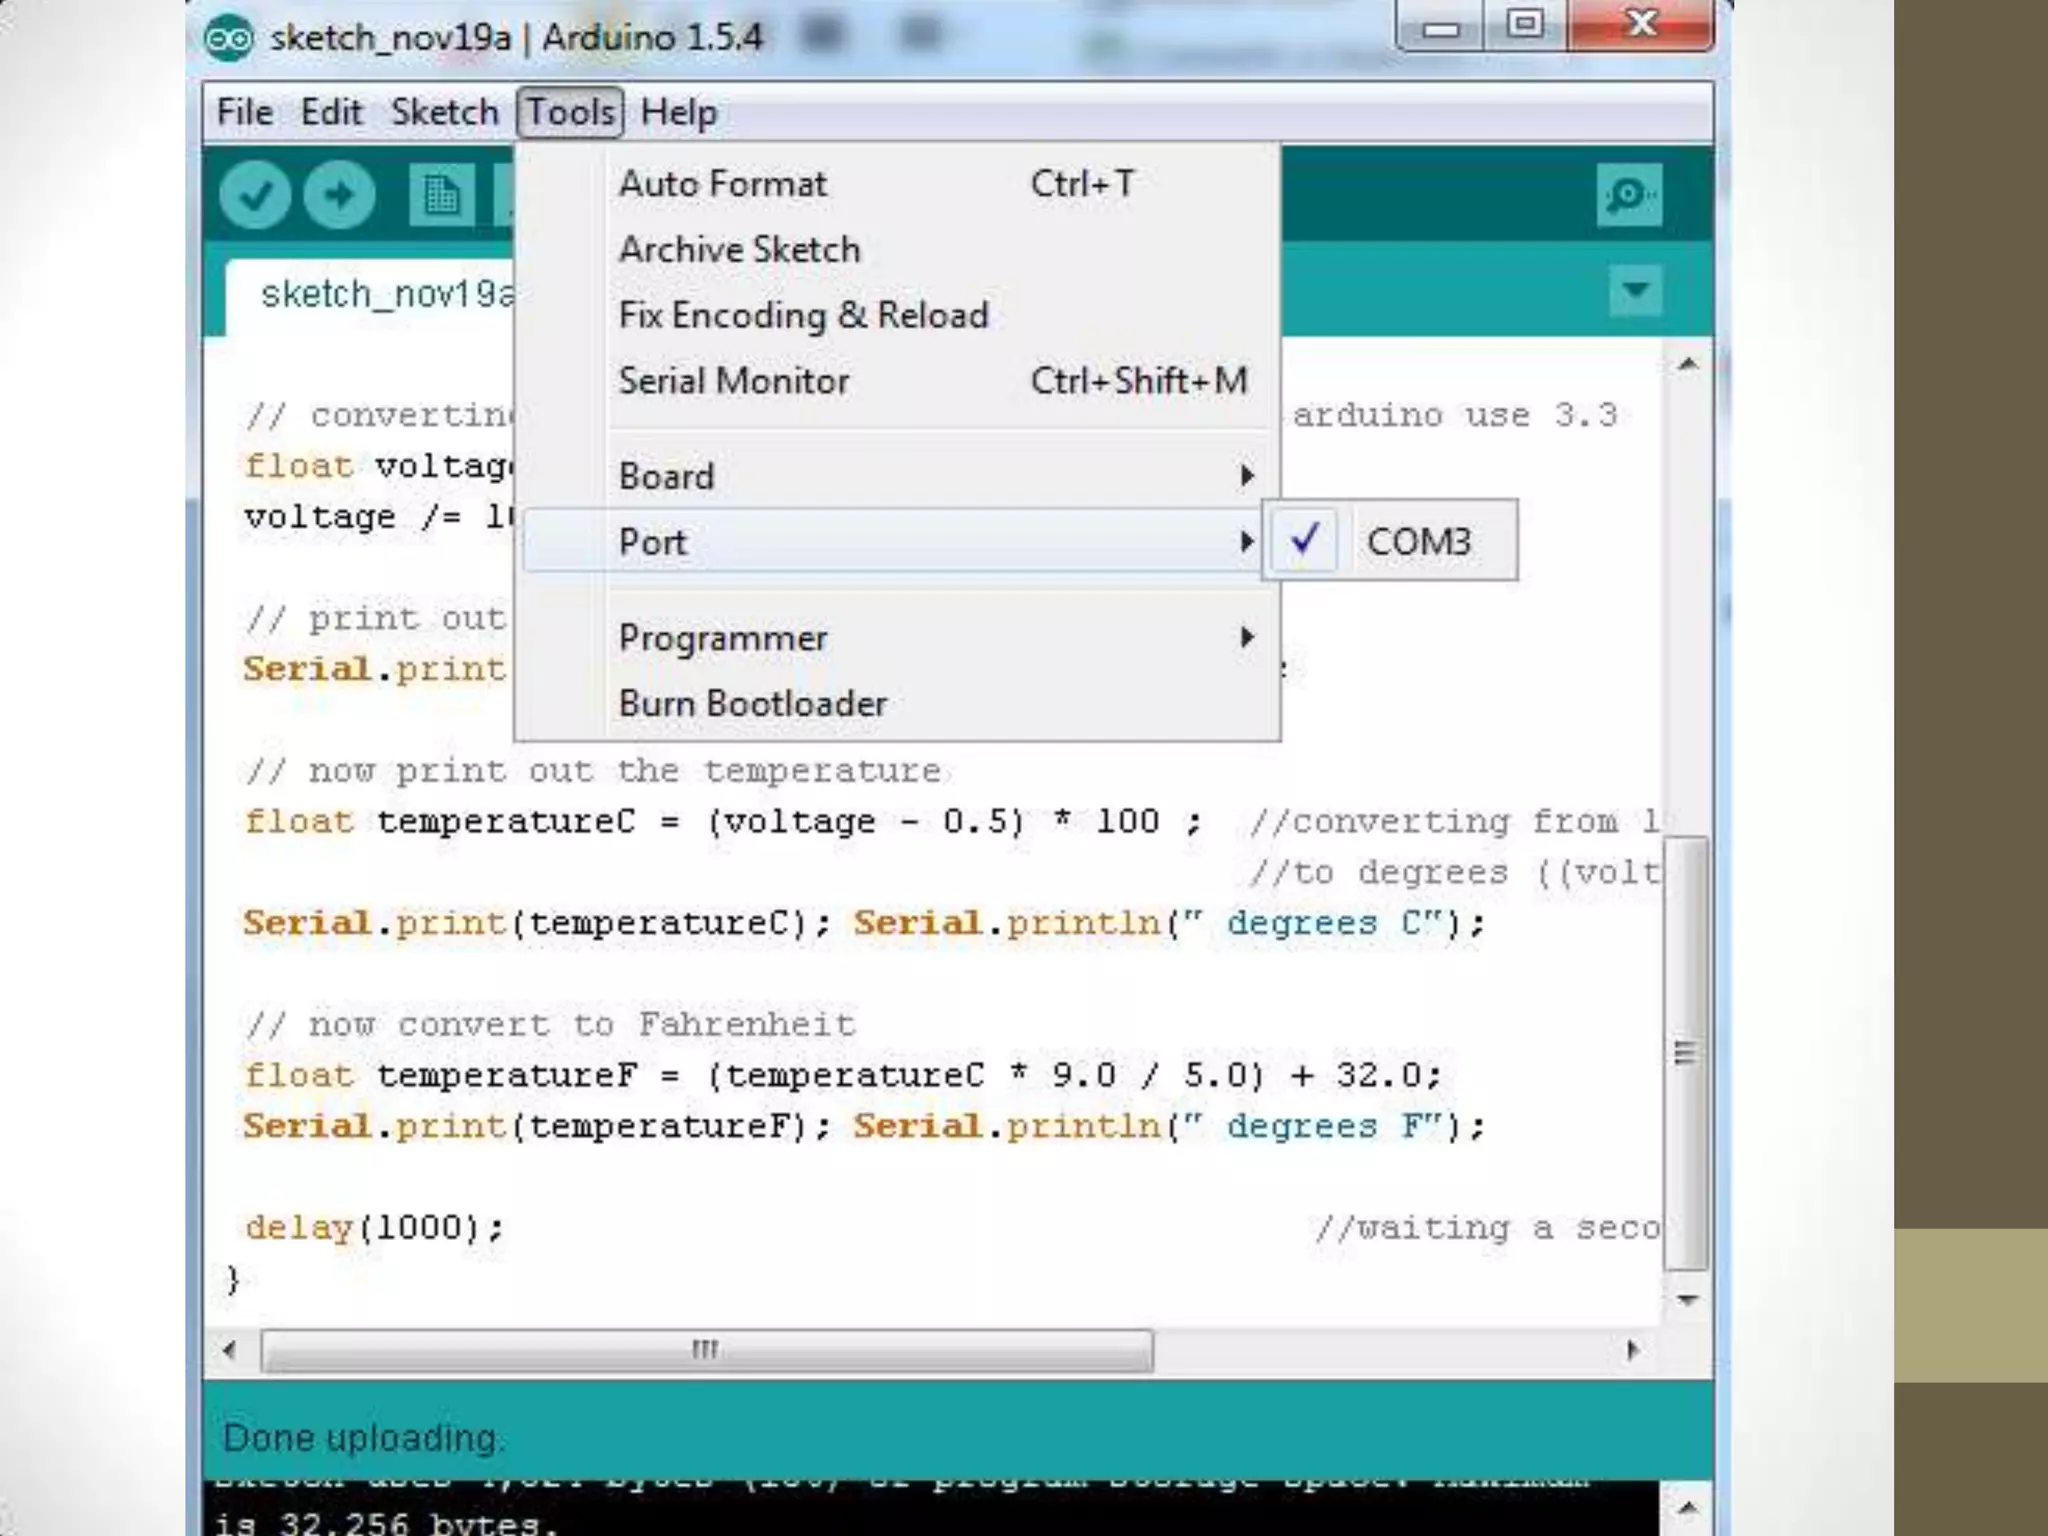Image resolution: width=2048 pixels, height=1536 pixels.
Task: Open Serial Monitor magnifier icon in toolbar
Action: 1628,194
